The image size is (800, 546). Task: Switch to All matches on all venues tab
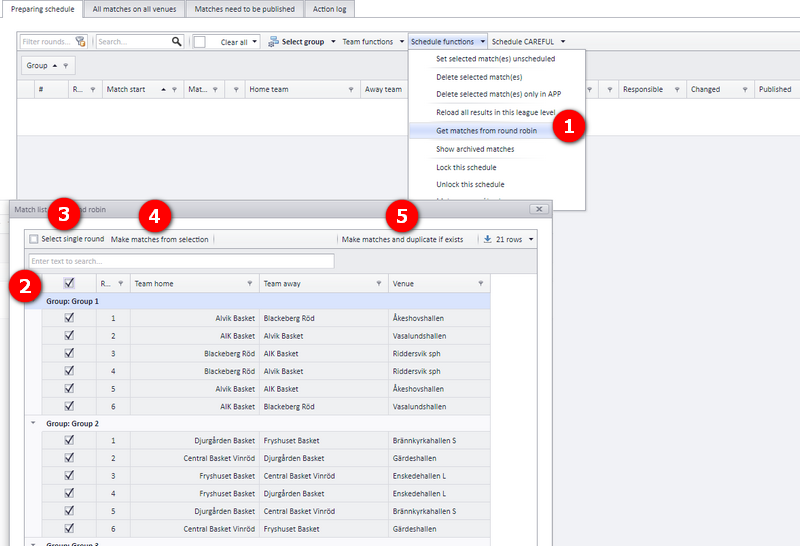coord(134,9)
